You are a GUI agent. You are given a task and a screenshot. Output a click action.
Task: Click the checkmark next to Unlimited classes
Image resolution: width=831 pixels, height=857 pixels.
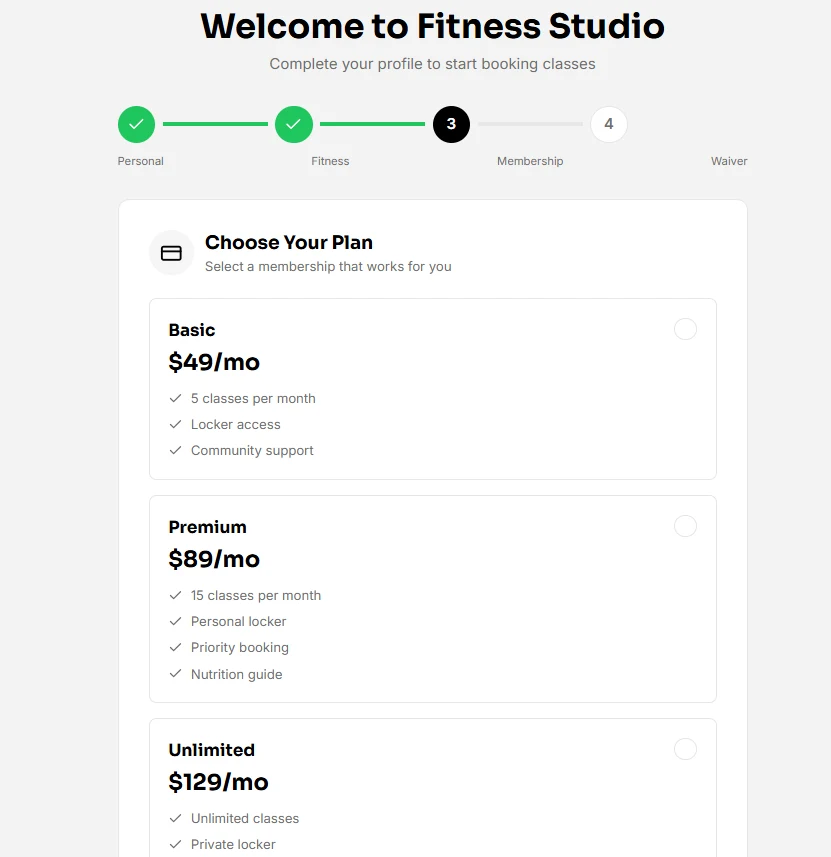176,818
